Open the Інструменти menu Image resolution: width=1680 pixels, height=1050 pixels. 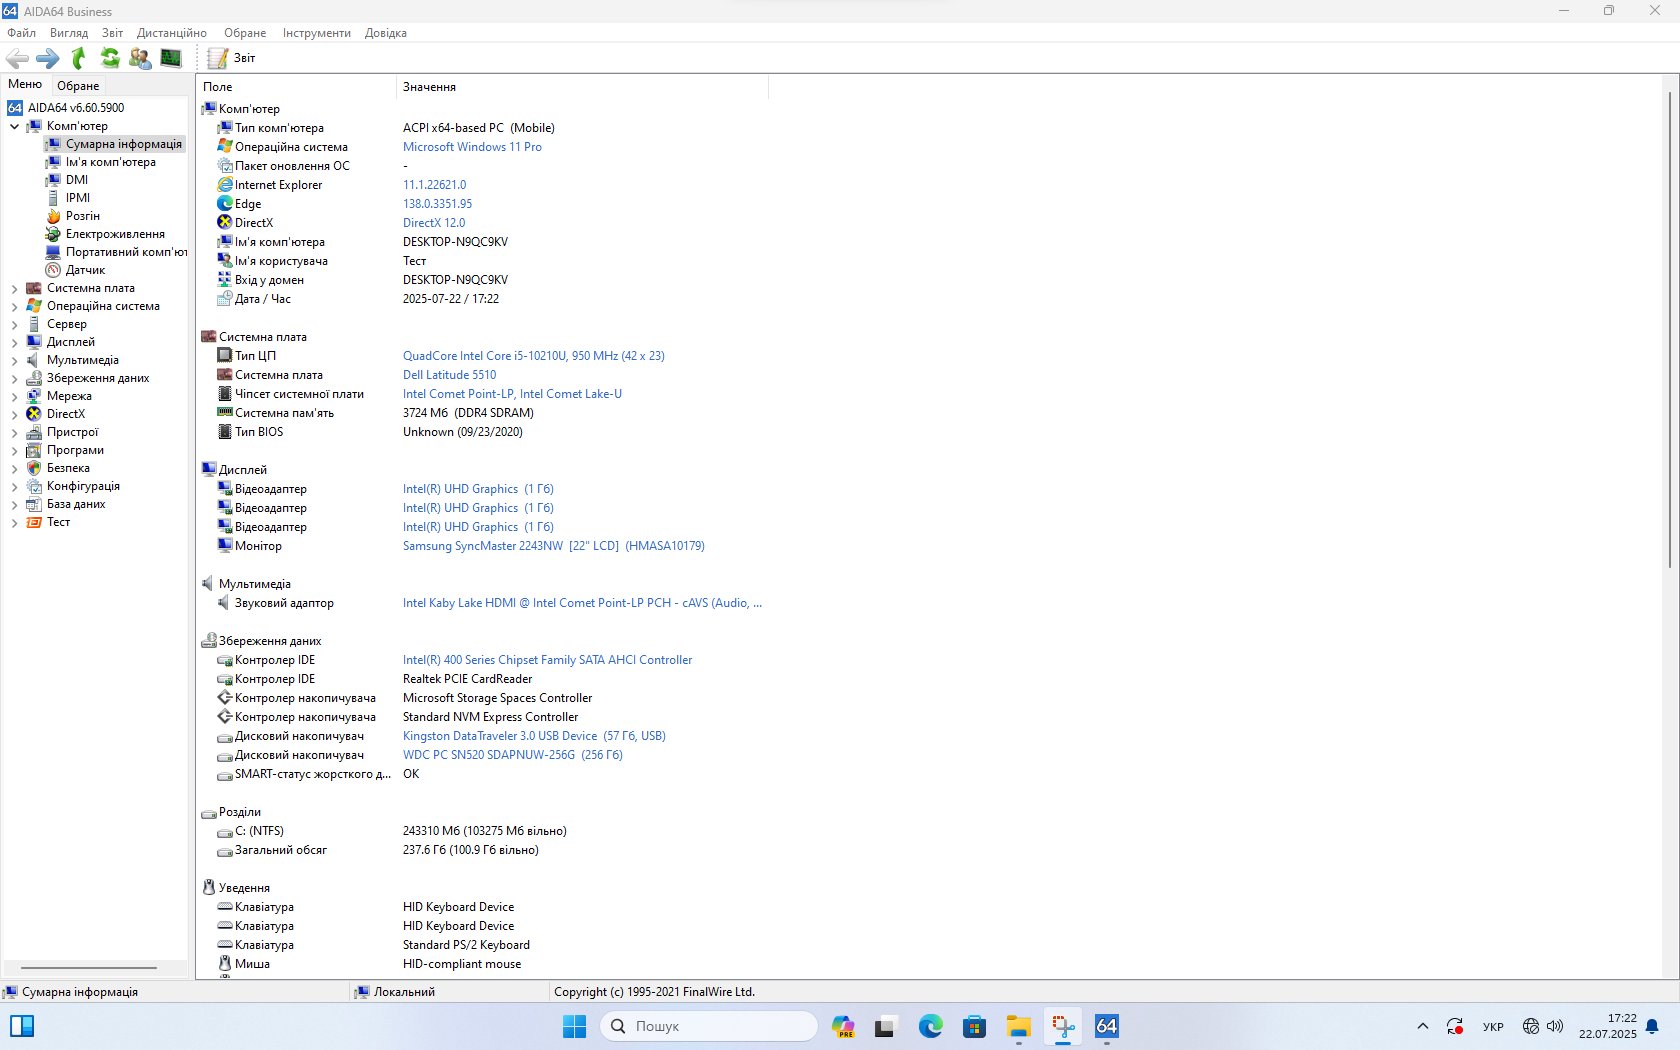(x=316, y=33)
